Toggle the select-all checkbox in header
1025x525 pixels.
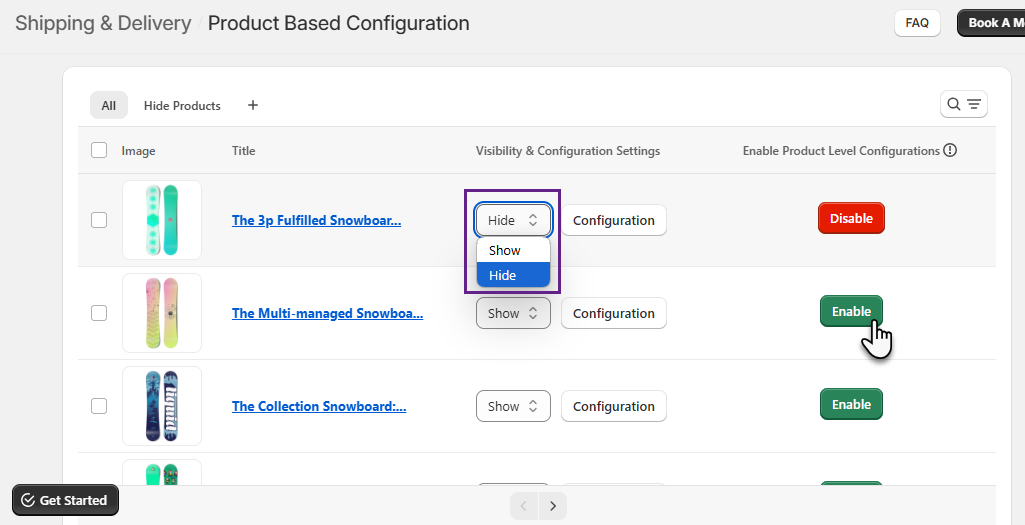[99, 150]
